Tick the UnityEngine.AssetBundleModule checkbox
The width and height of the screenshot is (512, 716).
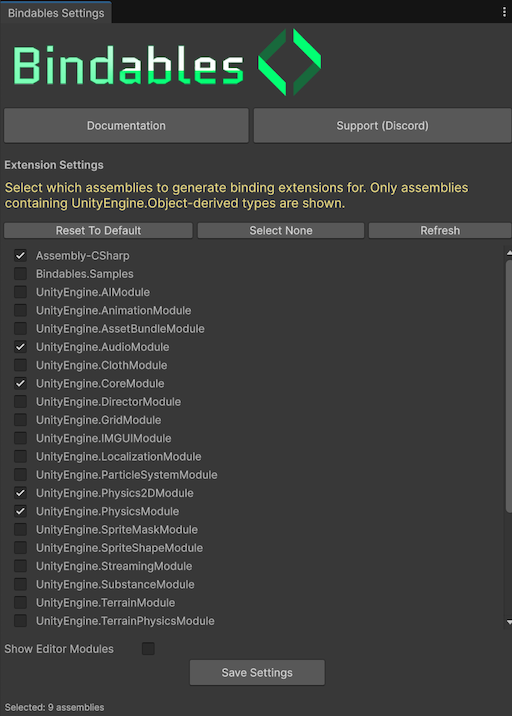pos(20,328)
